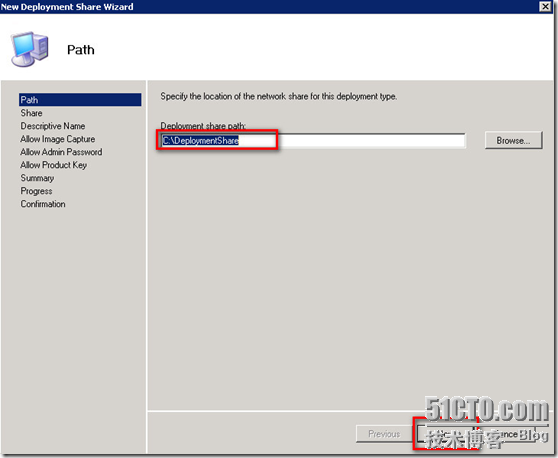This screenshot has width=558, height=458.
Task: Select the Share step in the sidebar
Action: click(31, 113)
